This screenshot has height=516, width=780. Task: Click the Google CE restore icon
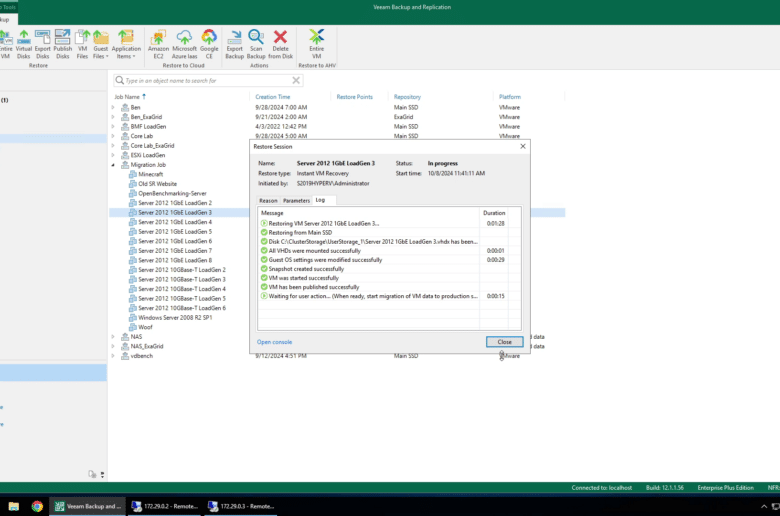pos(209,44)
